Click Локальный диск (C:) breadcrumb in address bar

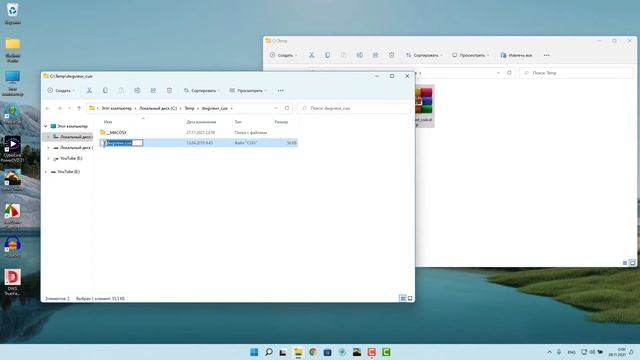click(x=158, y=108)
